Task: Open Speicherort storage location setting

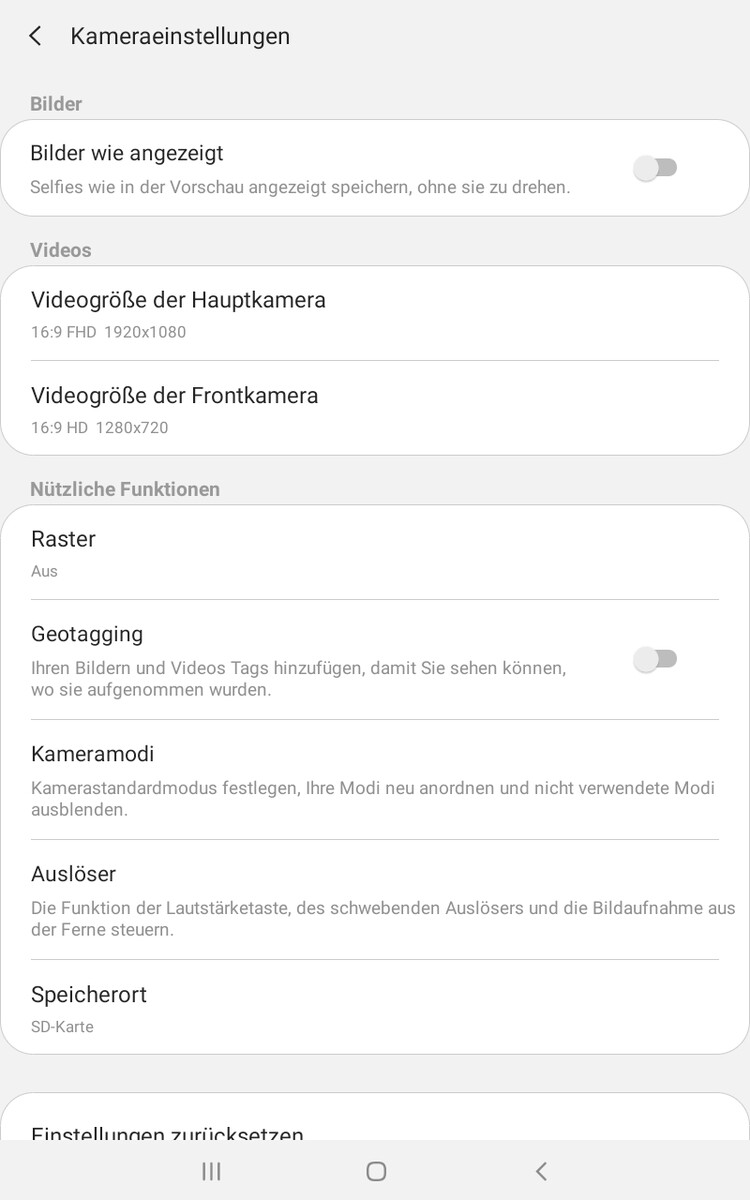Action: click(89, 995)
